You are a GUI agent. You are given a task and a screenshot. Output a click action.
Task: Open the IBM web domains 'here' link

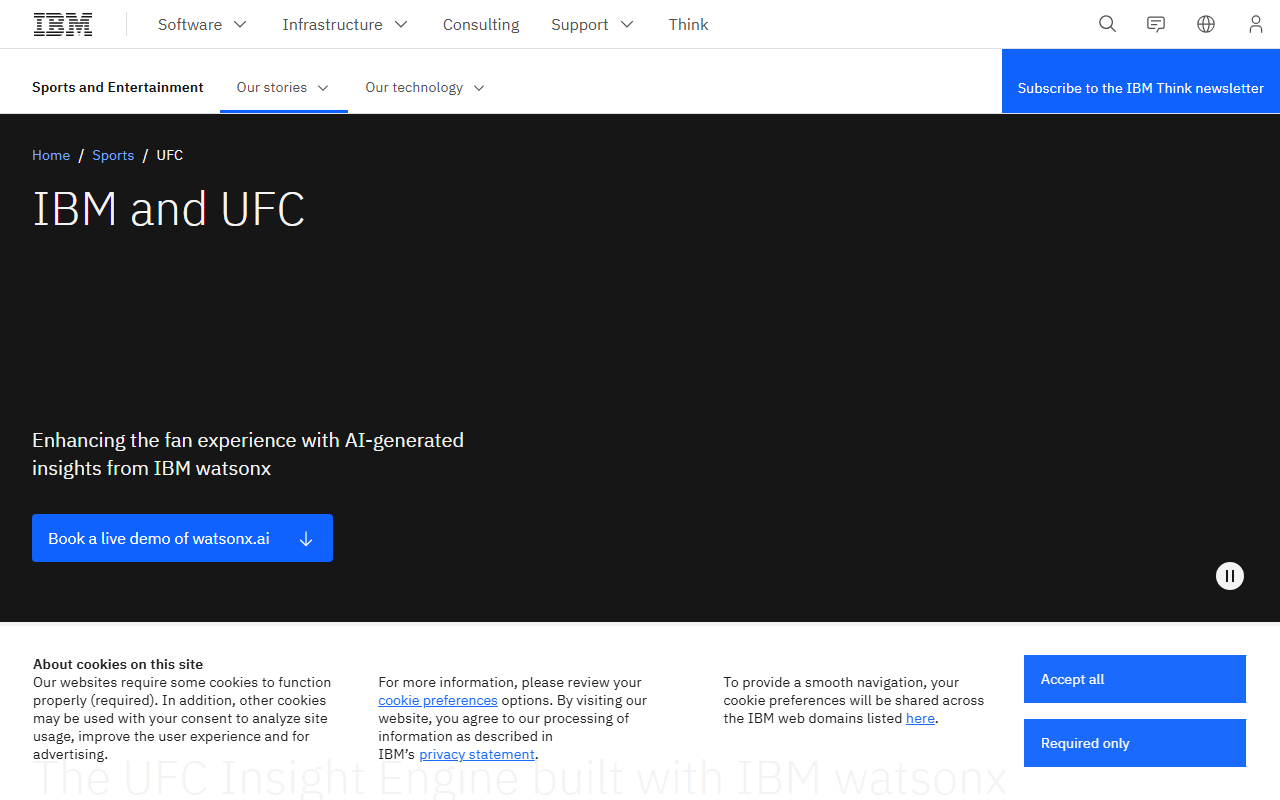(x=920, y=718)
